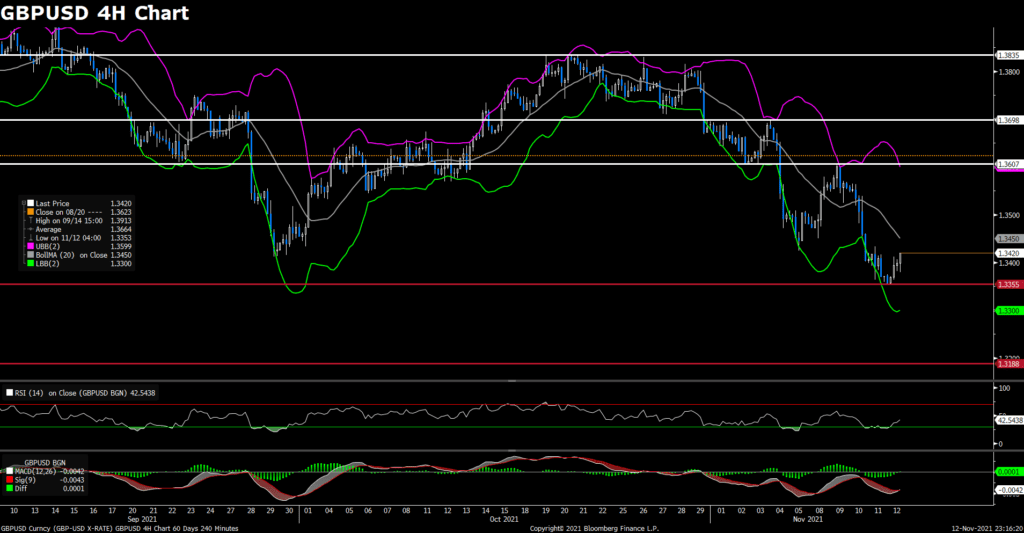
Task: Click the red 1.3355 support axis tag
Action: [1009, 285]
